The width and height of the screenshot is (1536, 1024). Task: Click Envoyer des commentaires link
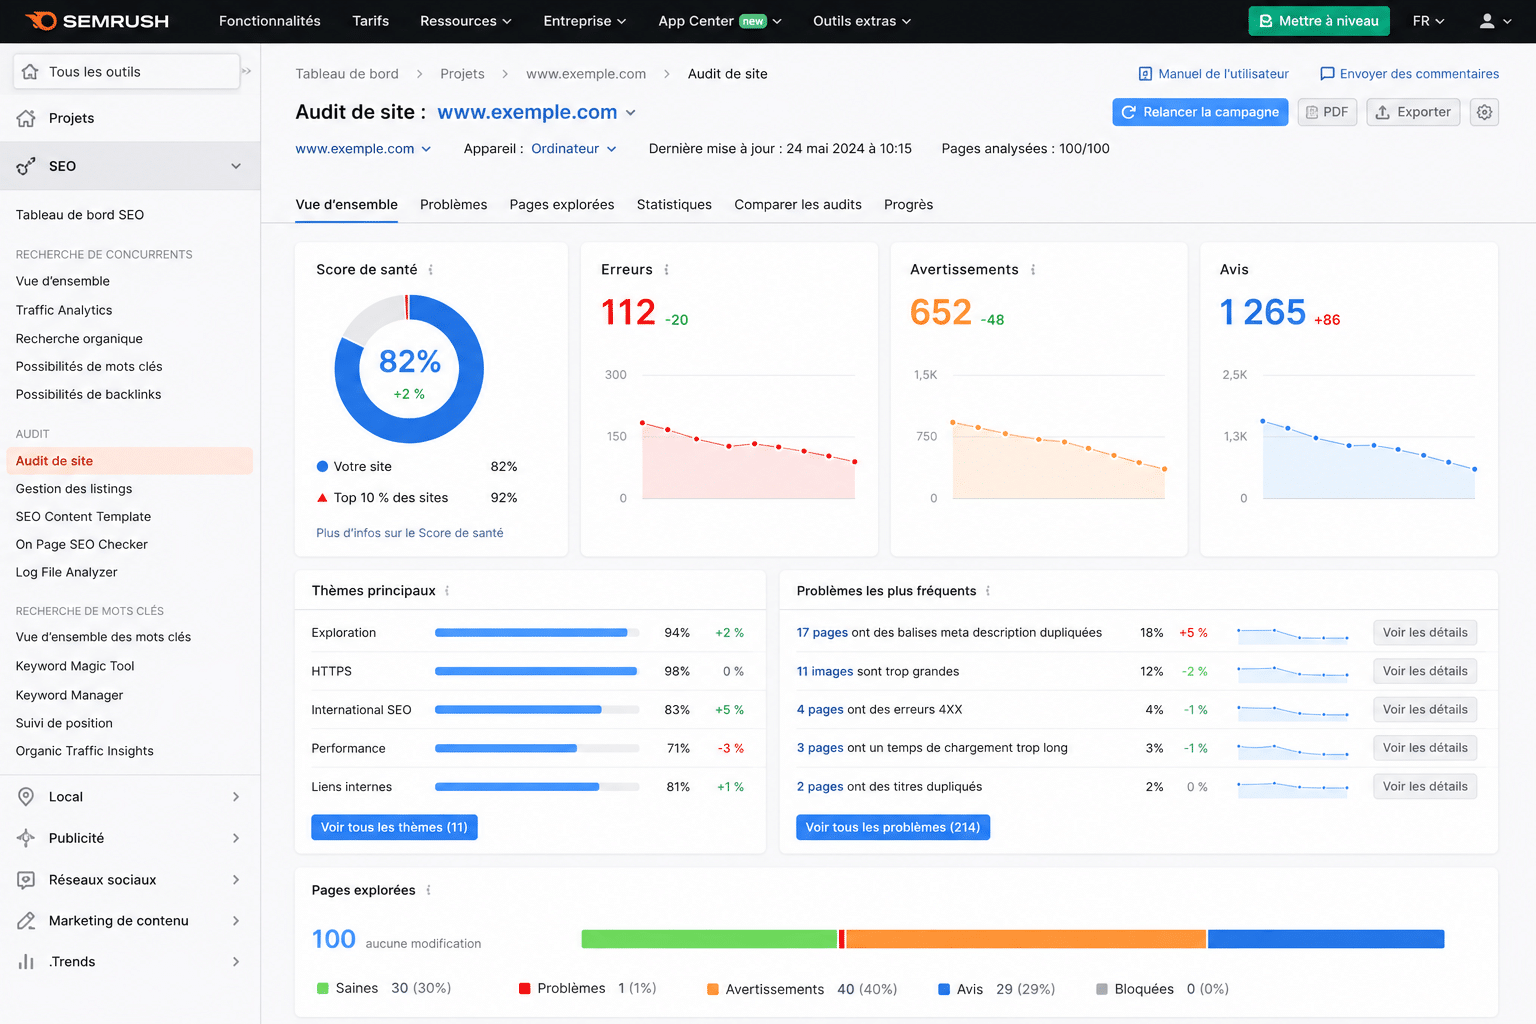tap(1409, 74)
